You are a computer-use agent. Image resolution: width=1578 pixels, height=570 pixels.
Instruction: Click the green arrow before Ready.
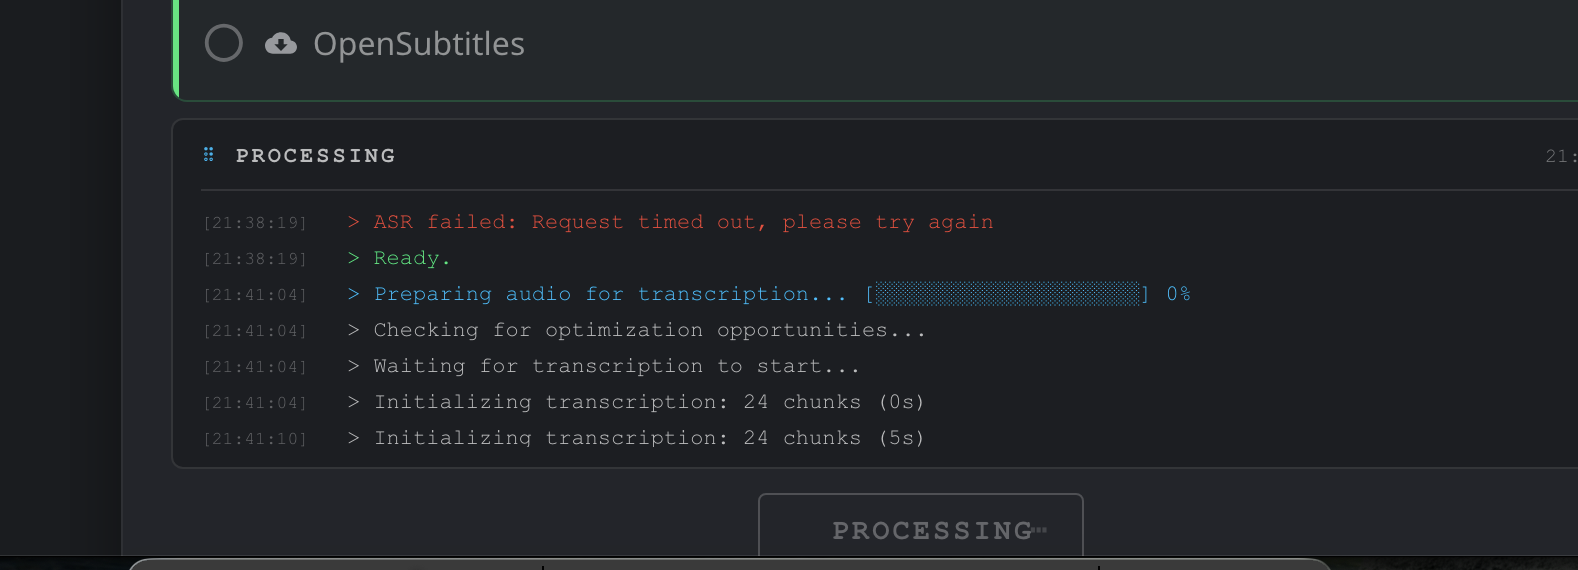[353, 258]
